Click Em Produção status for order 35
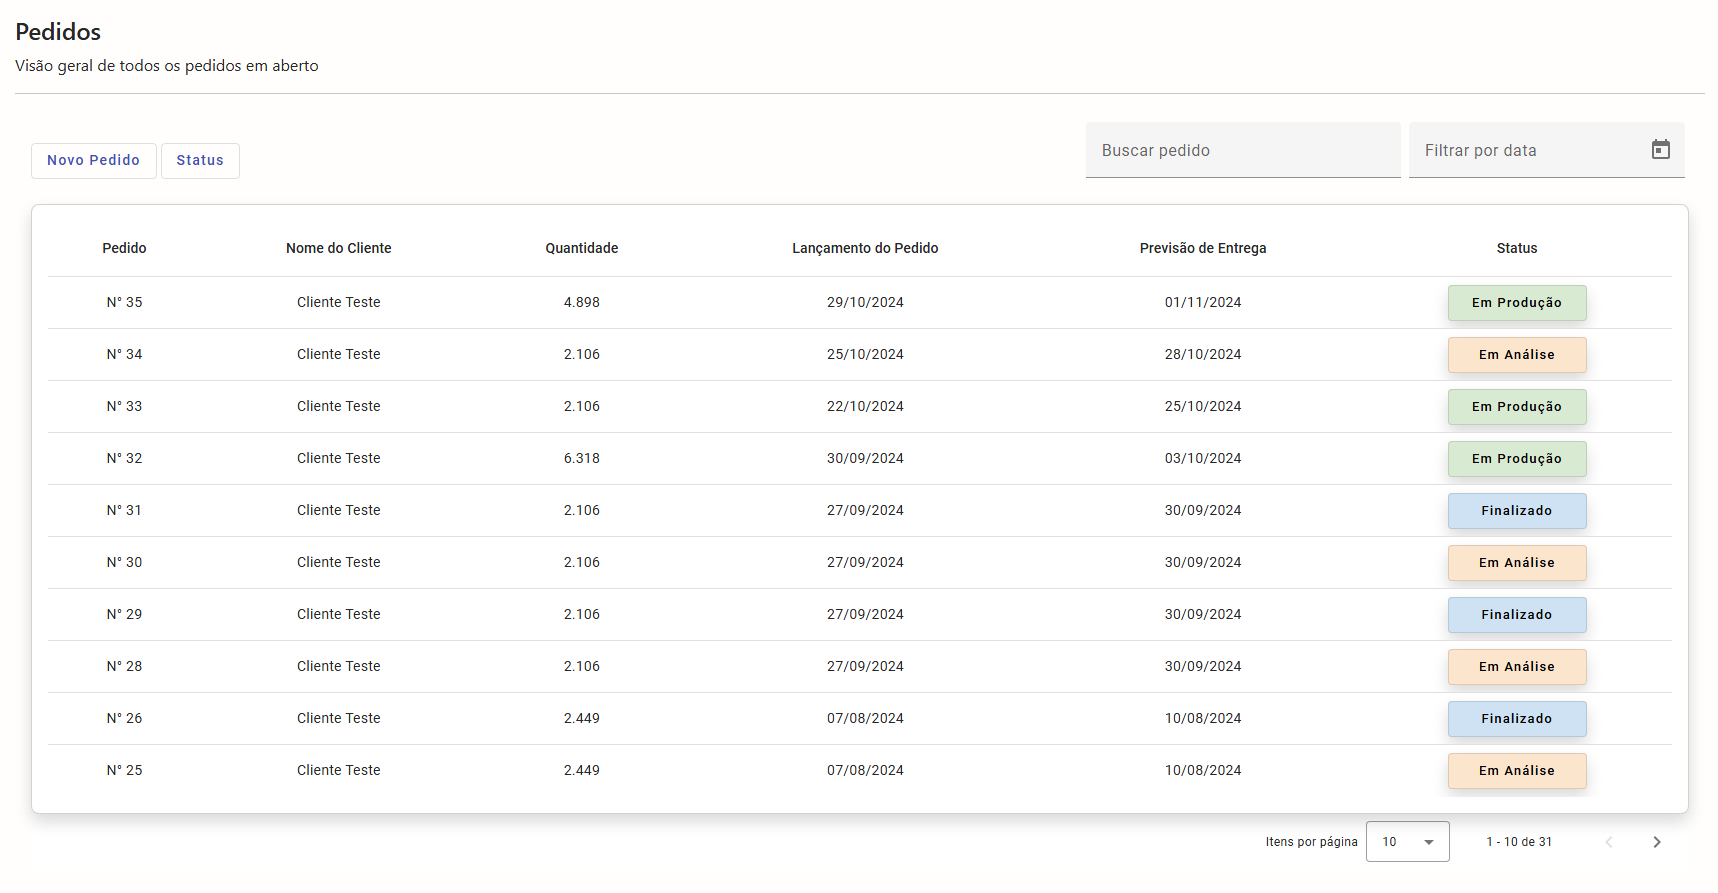Image resolution: width=1718 pixels, height=893 pixels. tap(1516, 303)
